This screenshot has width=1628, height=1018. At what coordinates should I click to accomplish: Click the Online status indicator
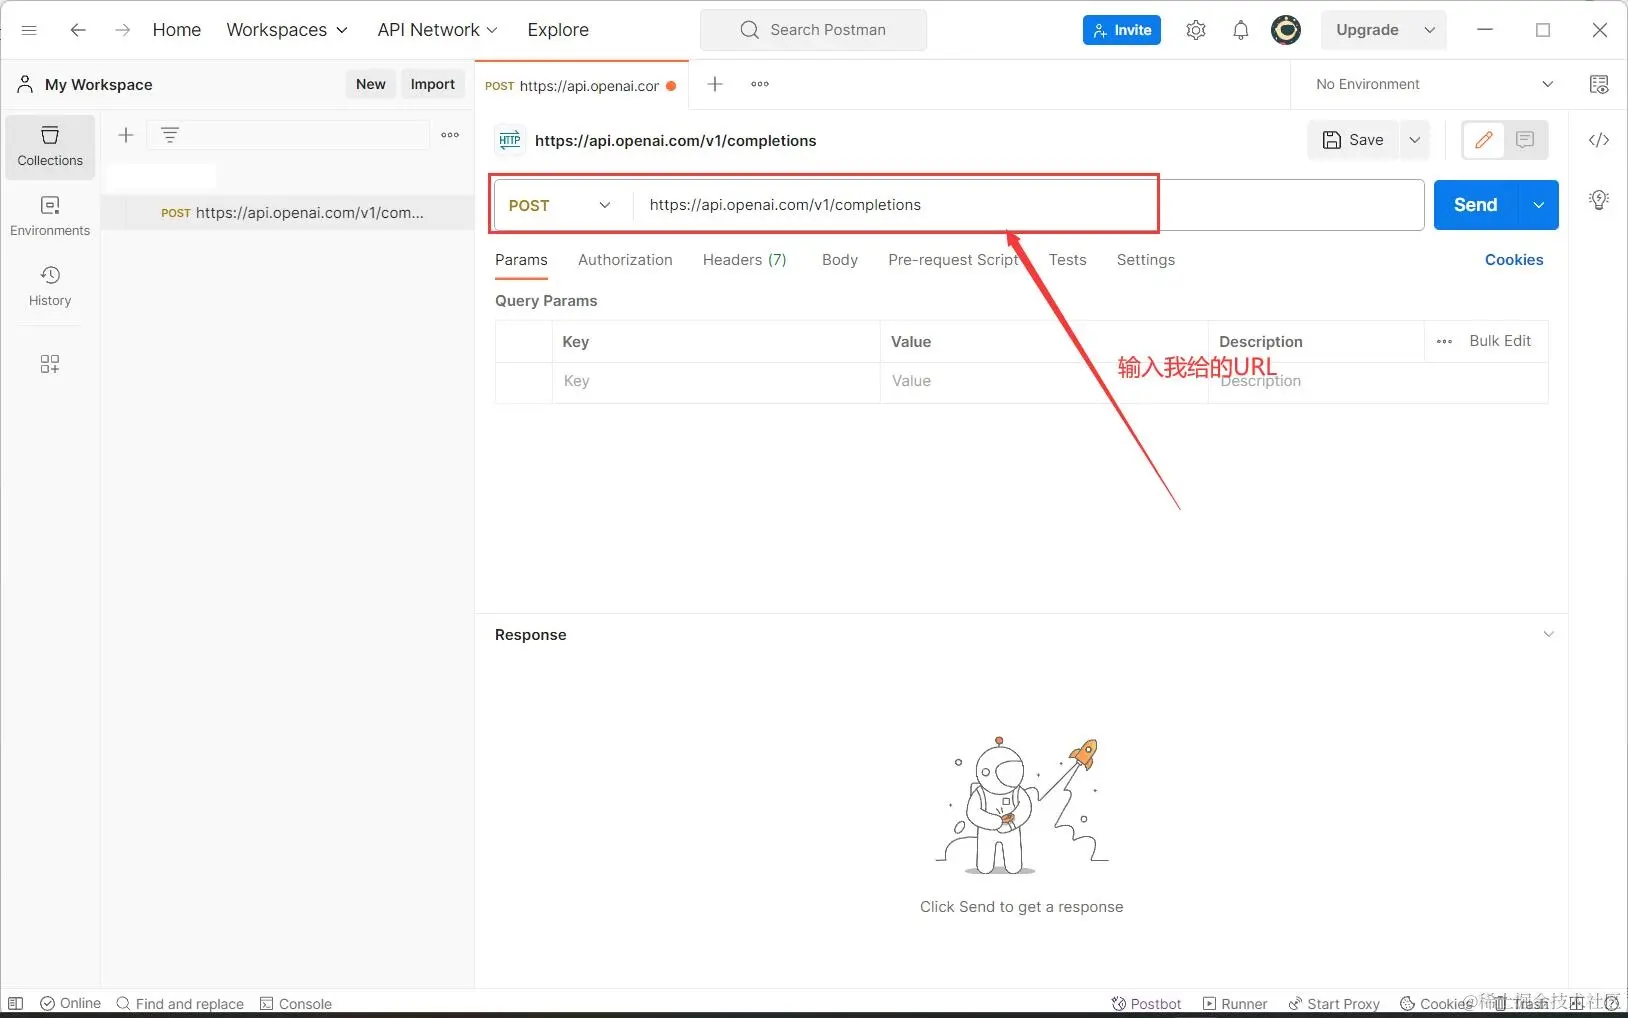tap(70, 1003)
